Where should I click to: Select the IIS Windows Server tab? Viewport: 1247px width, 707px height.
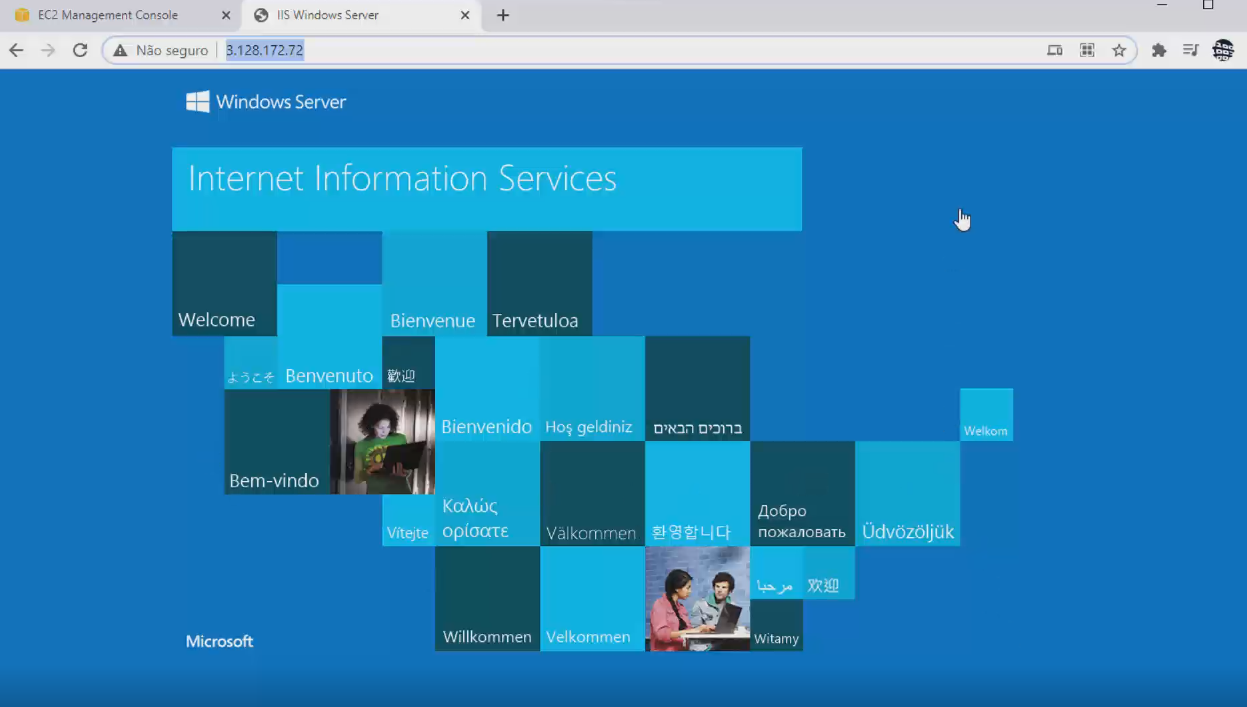pyautogui.click(x=360, y=15)
